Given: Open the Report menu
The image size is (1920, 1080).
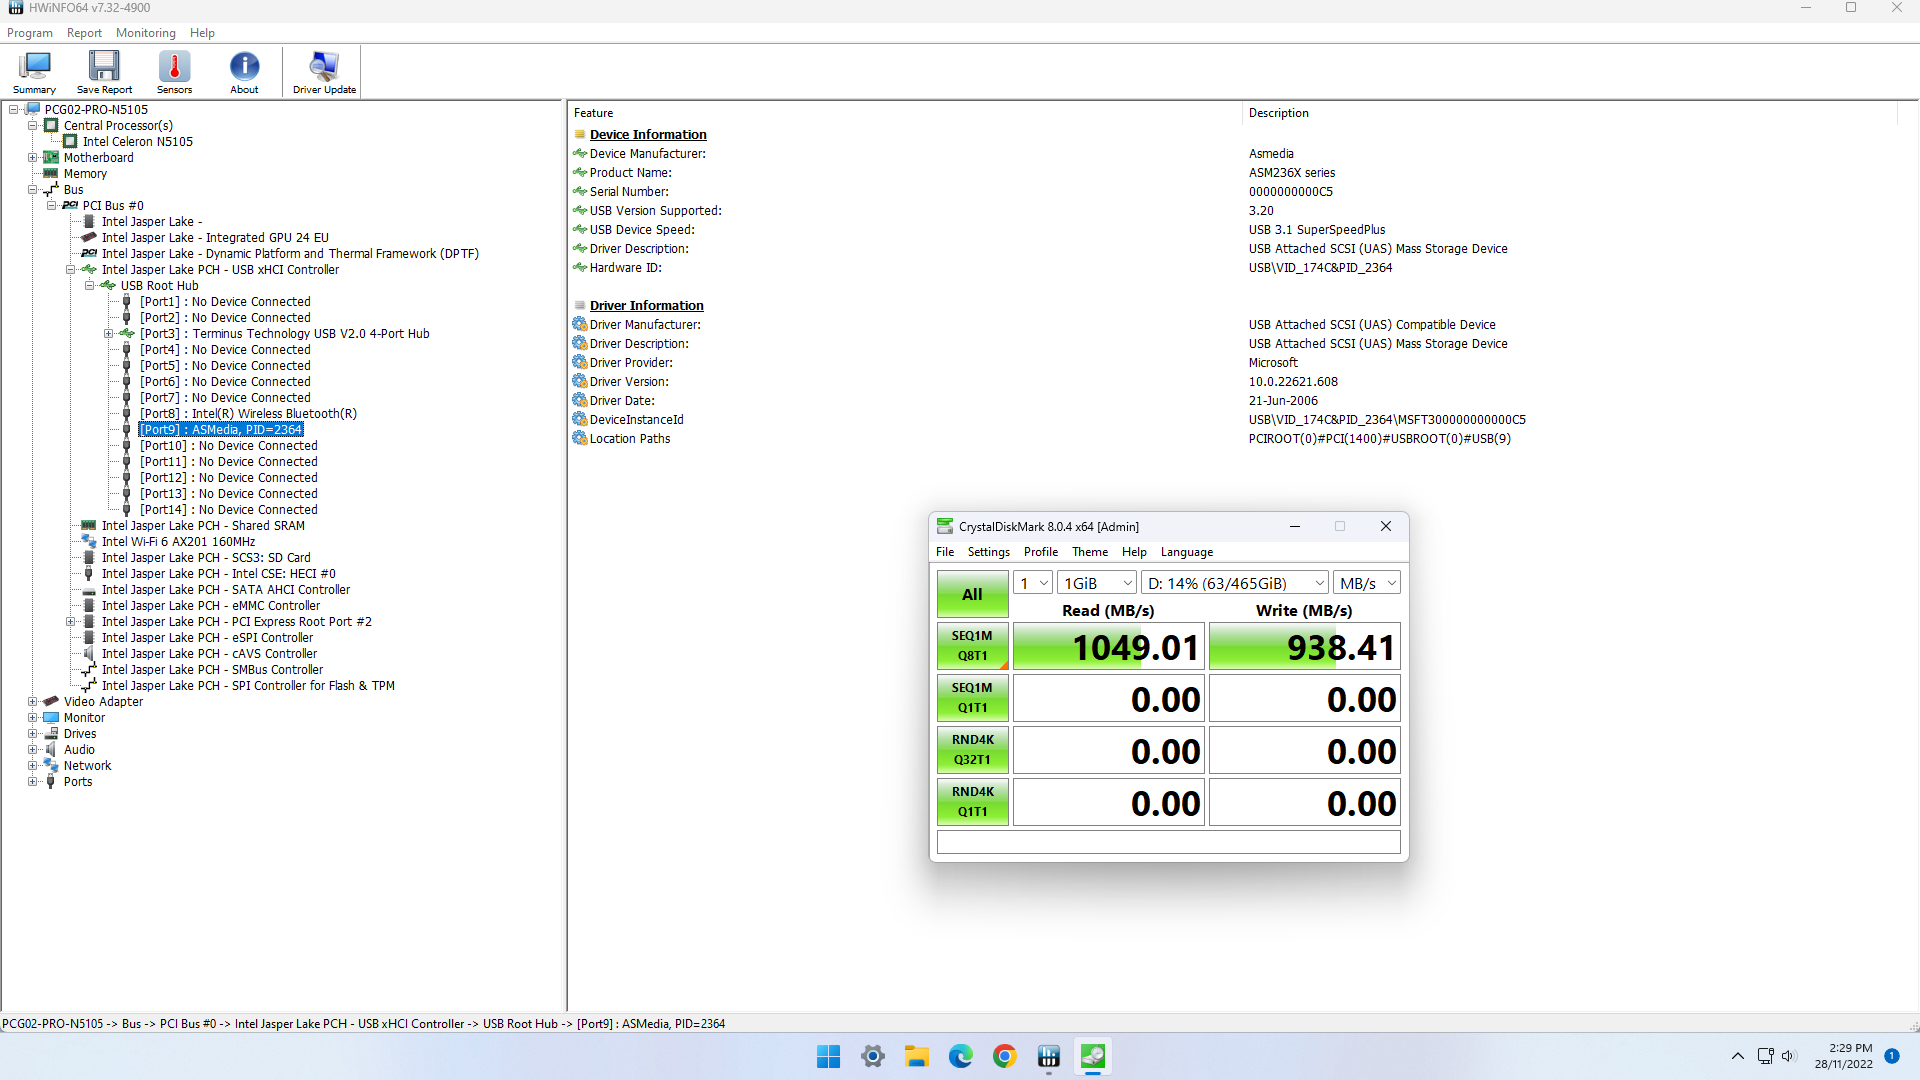Looking at the screenshot, I should 84,33.
